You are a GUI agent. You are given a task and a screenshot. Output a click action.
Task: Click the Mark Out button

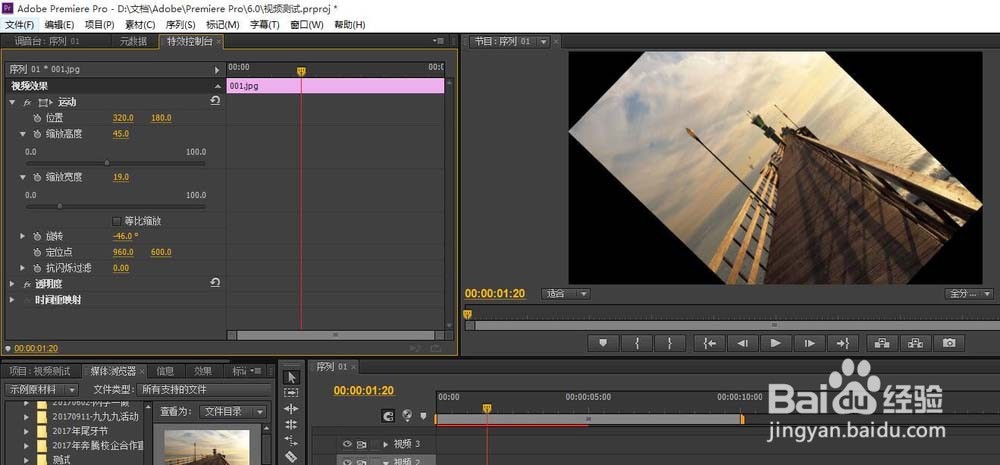click(670, 343)
